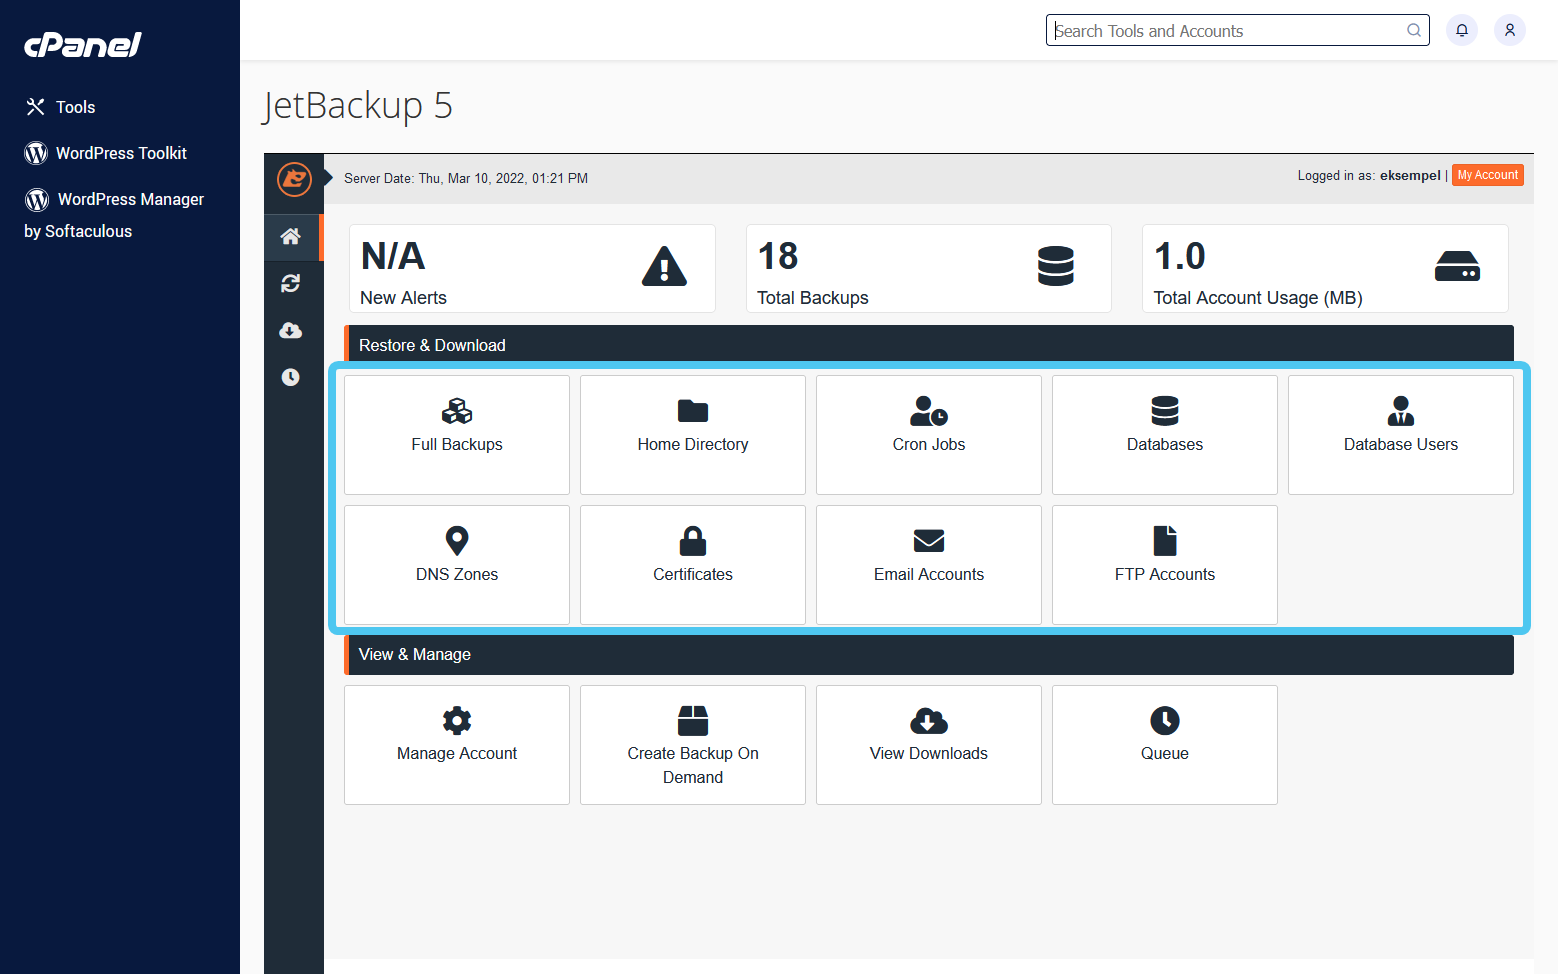The image size is (1558, 974).
Task: Select the Cron Jobs restore icon
Action: coord(928,434)
